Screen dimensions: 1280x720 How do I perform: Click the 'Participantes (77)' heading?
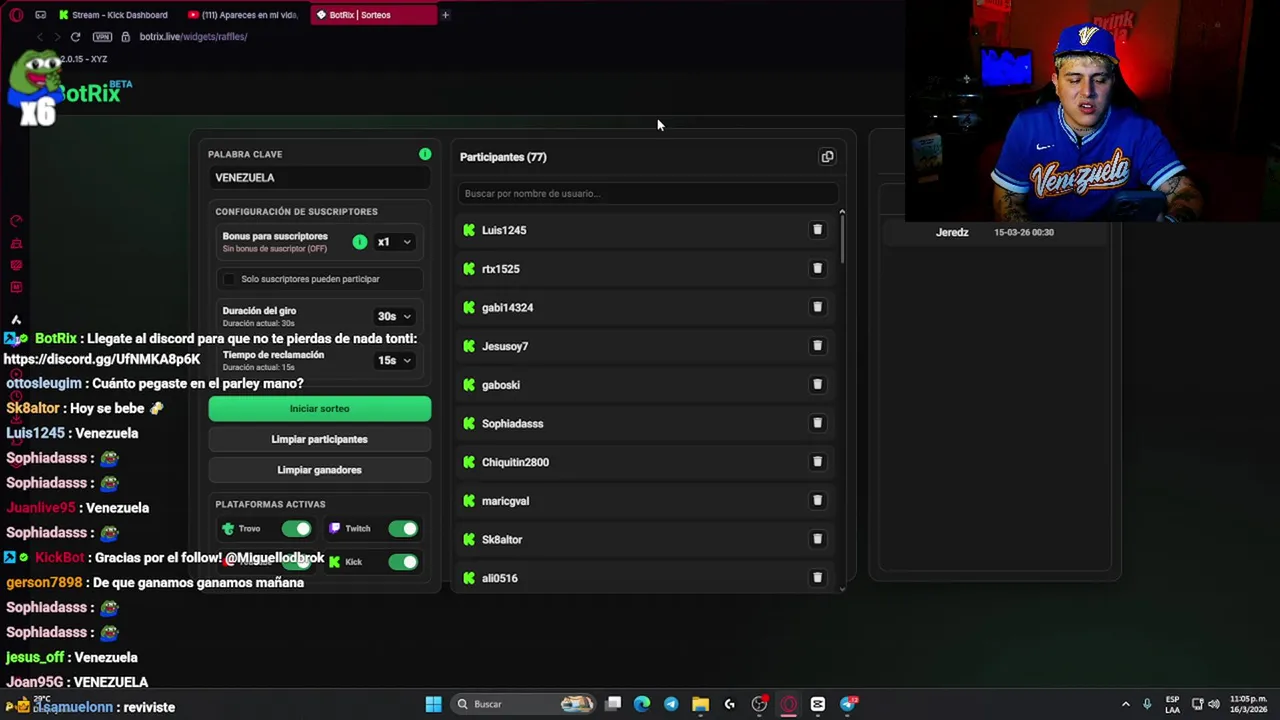tap(503, 157)
